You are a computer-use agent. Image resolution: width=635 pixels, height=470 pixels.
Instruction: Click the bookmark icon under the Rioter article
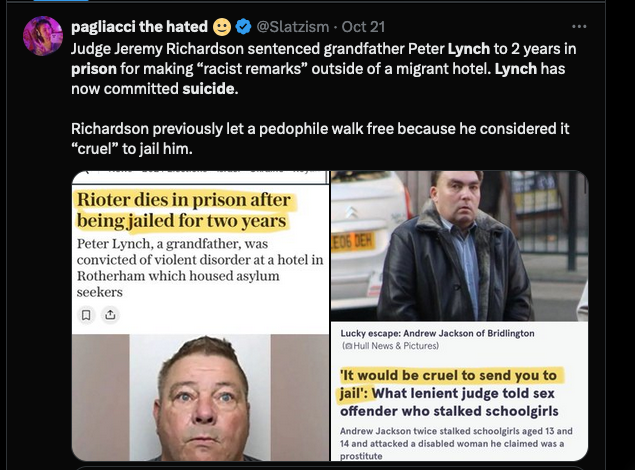pyautogui.click(x=86, y=315)
